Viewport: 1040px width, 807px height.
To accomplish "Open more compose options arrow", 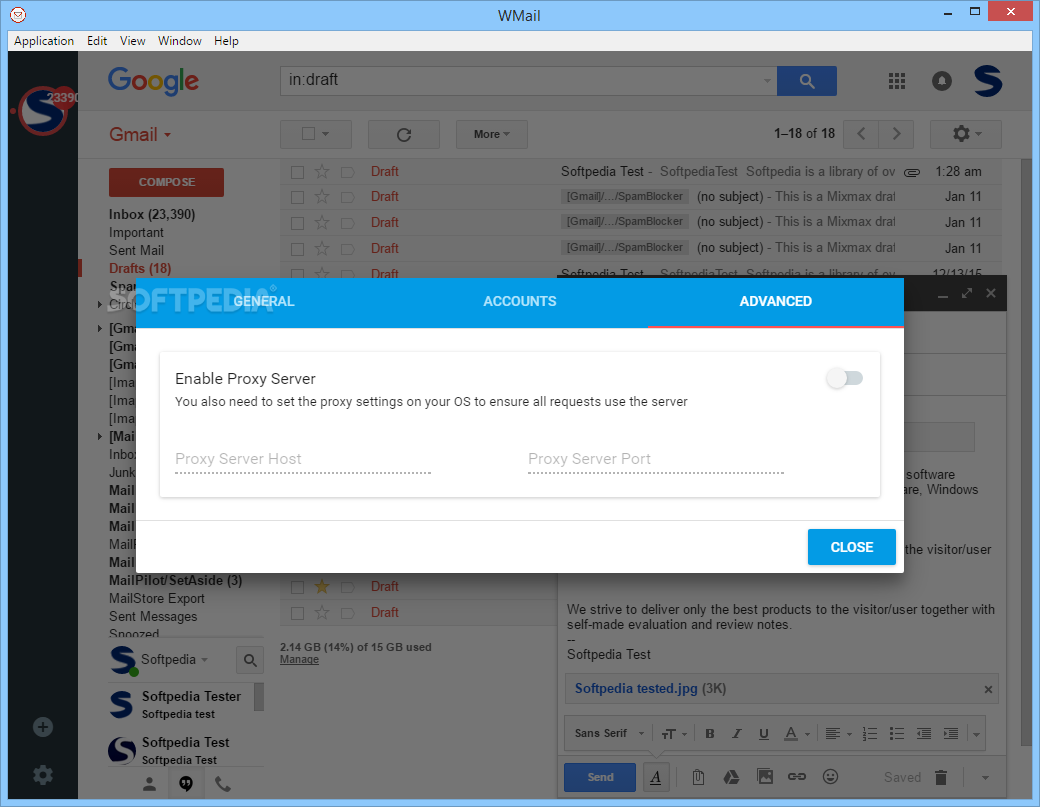I will (985, 777).
